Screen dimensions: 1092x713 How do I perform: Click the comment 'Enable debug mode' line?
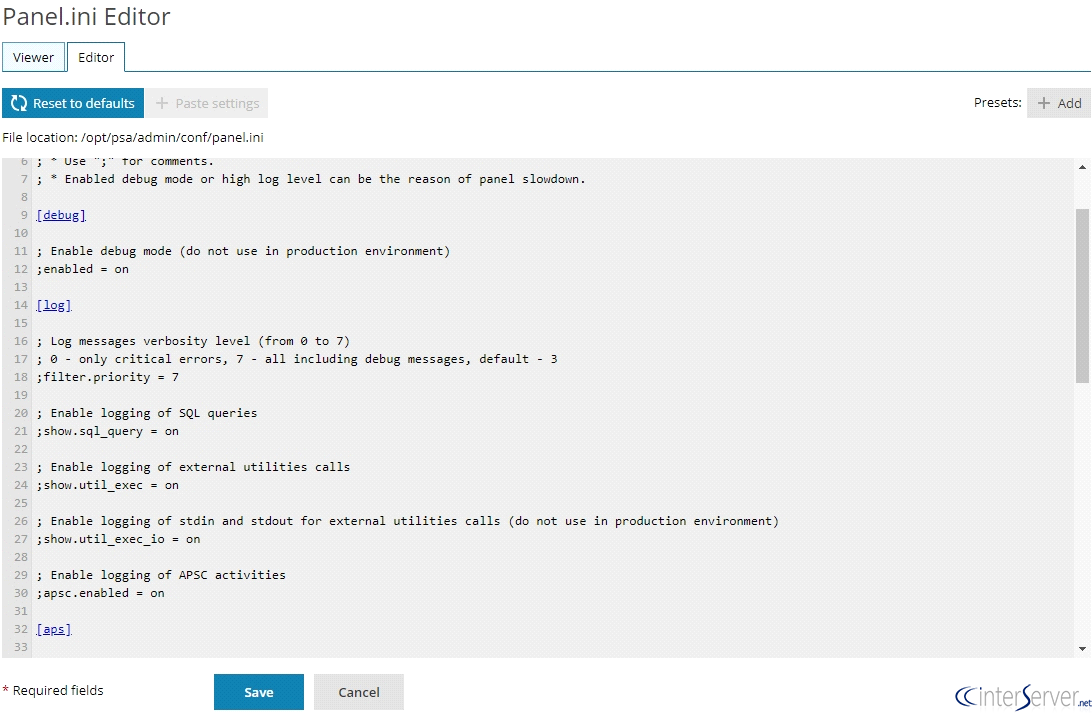[244, 251]
